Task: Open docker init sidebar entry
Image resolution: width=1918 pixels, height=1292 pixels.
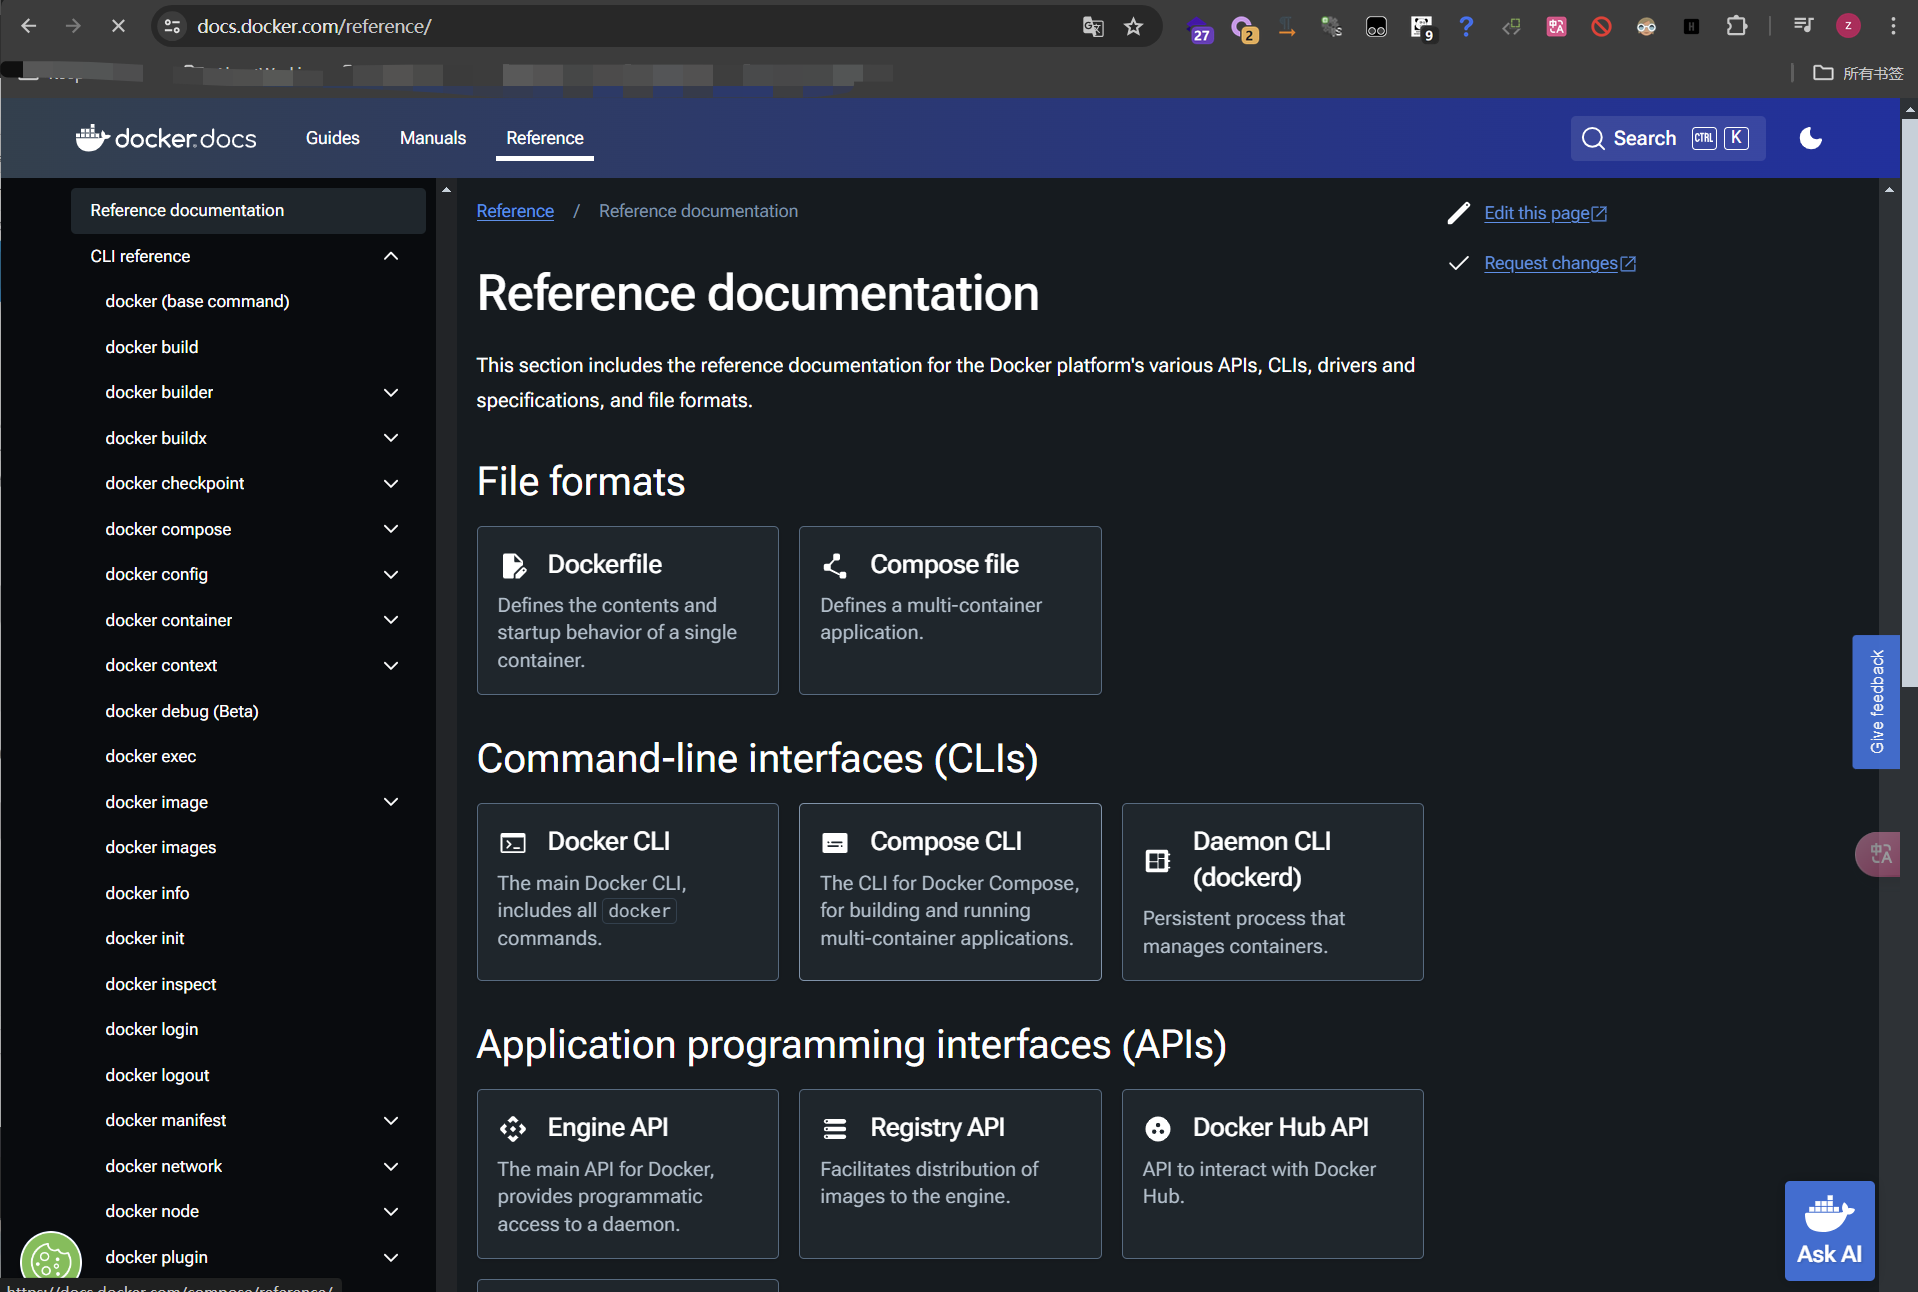Action: pyautogui.click(x=145, y=938)
